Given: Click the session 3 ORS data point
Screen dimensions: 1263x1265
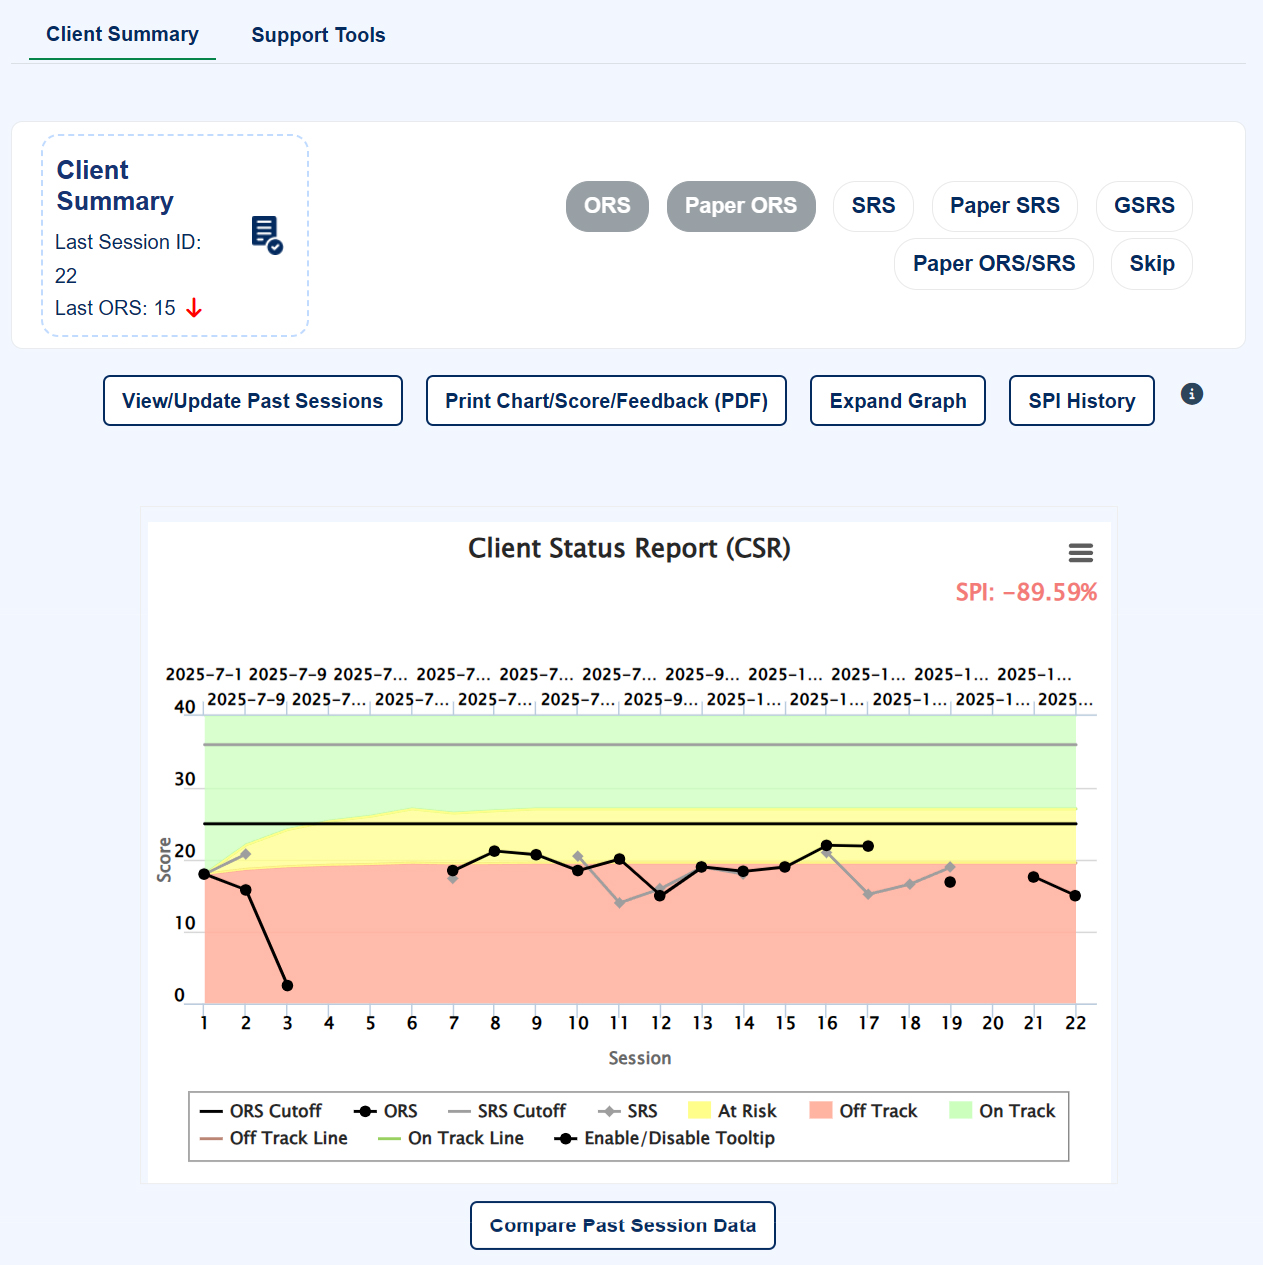Looking at the screenshot, I should point(287,986).
